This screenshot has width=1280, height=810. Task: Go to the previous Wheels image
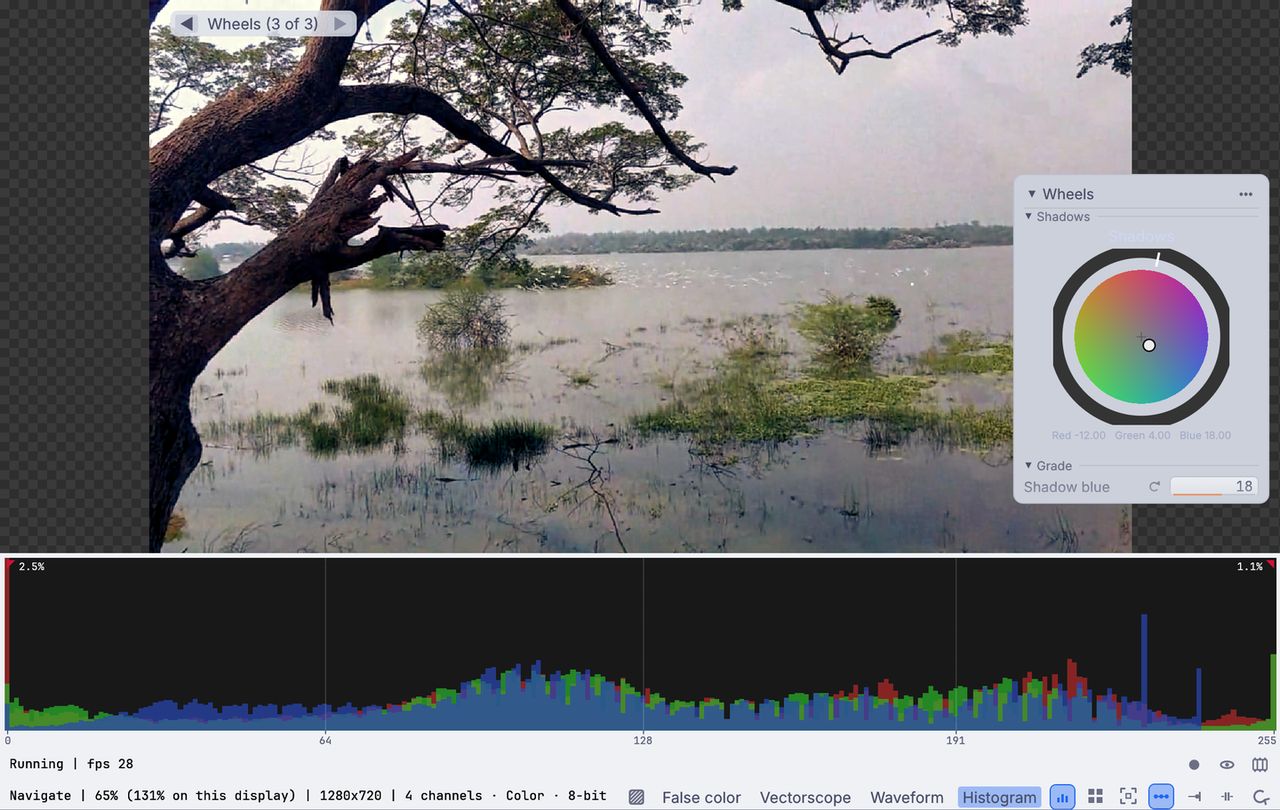coord(187,24)
